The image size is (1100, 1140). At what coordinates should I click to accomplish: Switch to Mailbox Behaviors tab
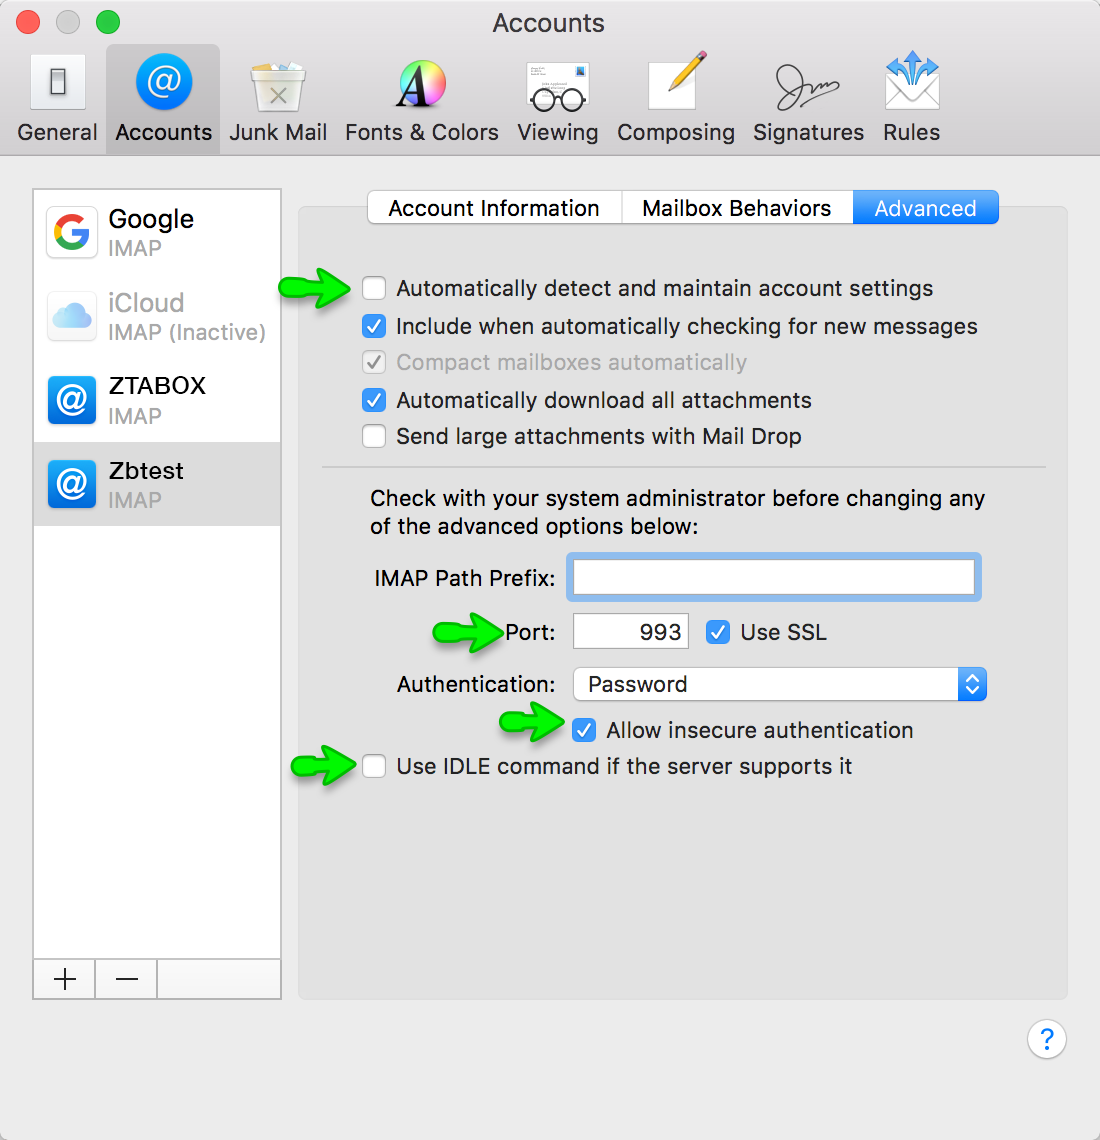pyautogui.click(x=736, y=208)
